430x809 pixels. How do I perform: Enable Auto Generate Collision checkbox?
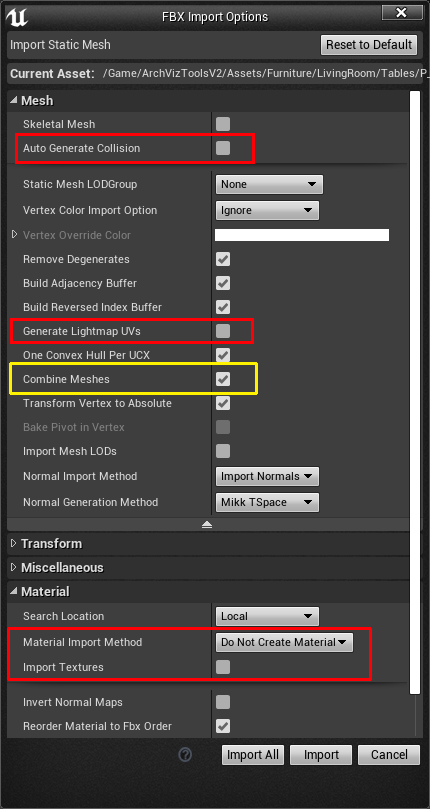223,148
